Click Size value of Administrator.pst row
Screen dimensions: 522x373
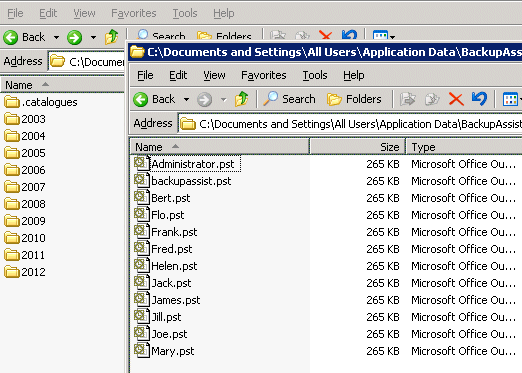coord(383,164)
